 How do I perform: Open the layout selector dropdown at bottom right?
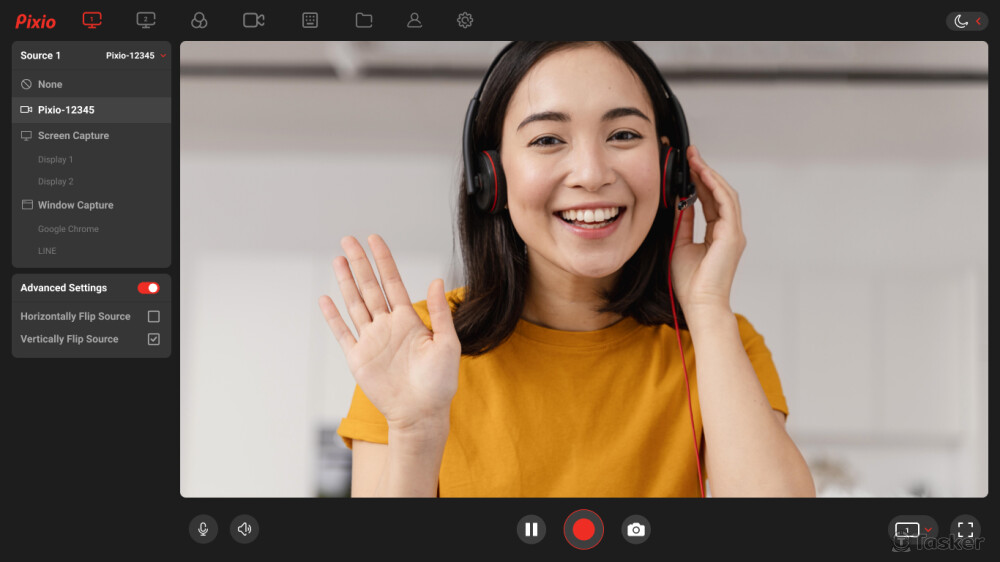tap(913, 530)
